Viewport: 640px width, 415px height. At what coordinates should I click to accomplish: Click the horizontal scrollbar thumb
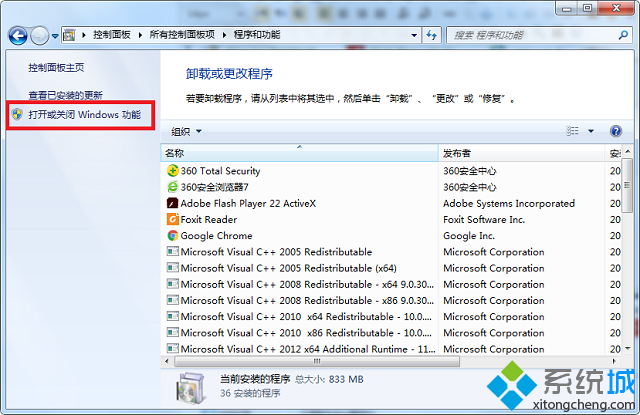(317, 361)
